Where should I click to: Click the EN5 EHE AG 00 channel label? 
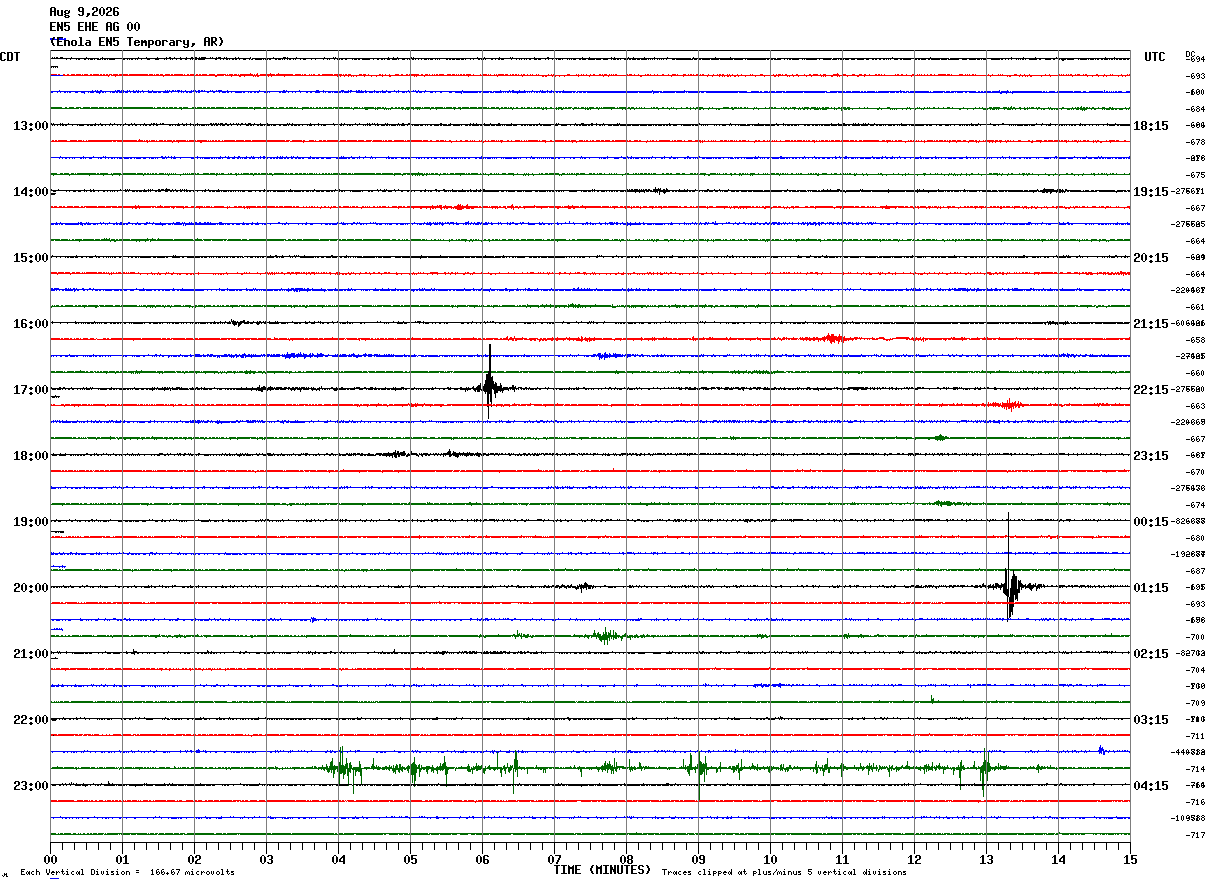pos(95,27)
